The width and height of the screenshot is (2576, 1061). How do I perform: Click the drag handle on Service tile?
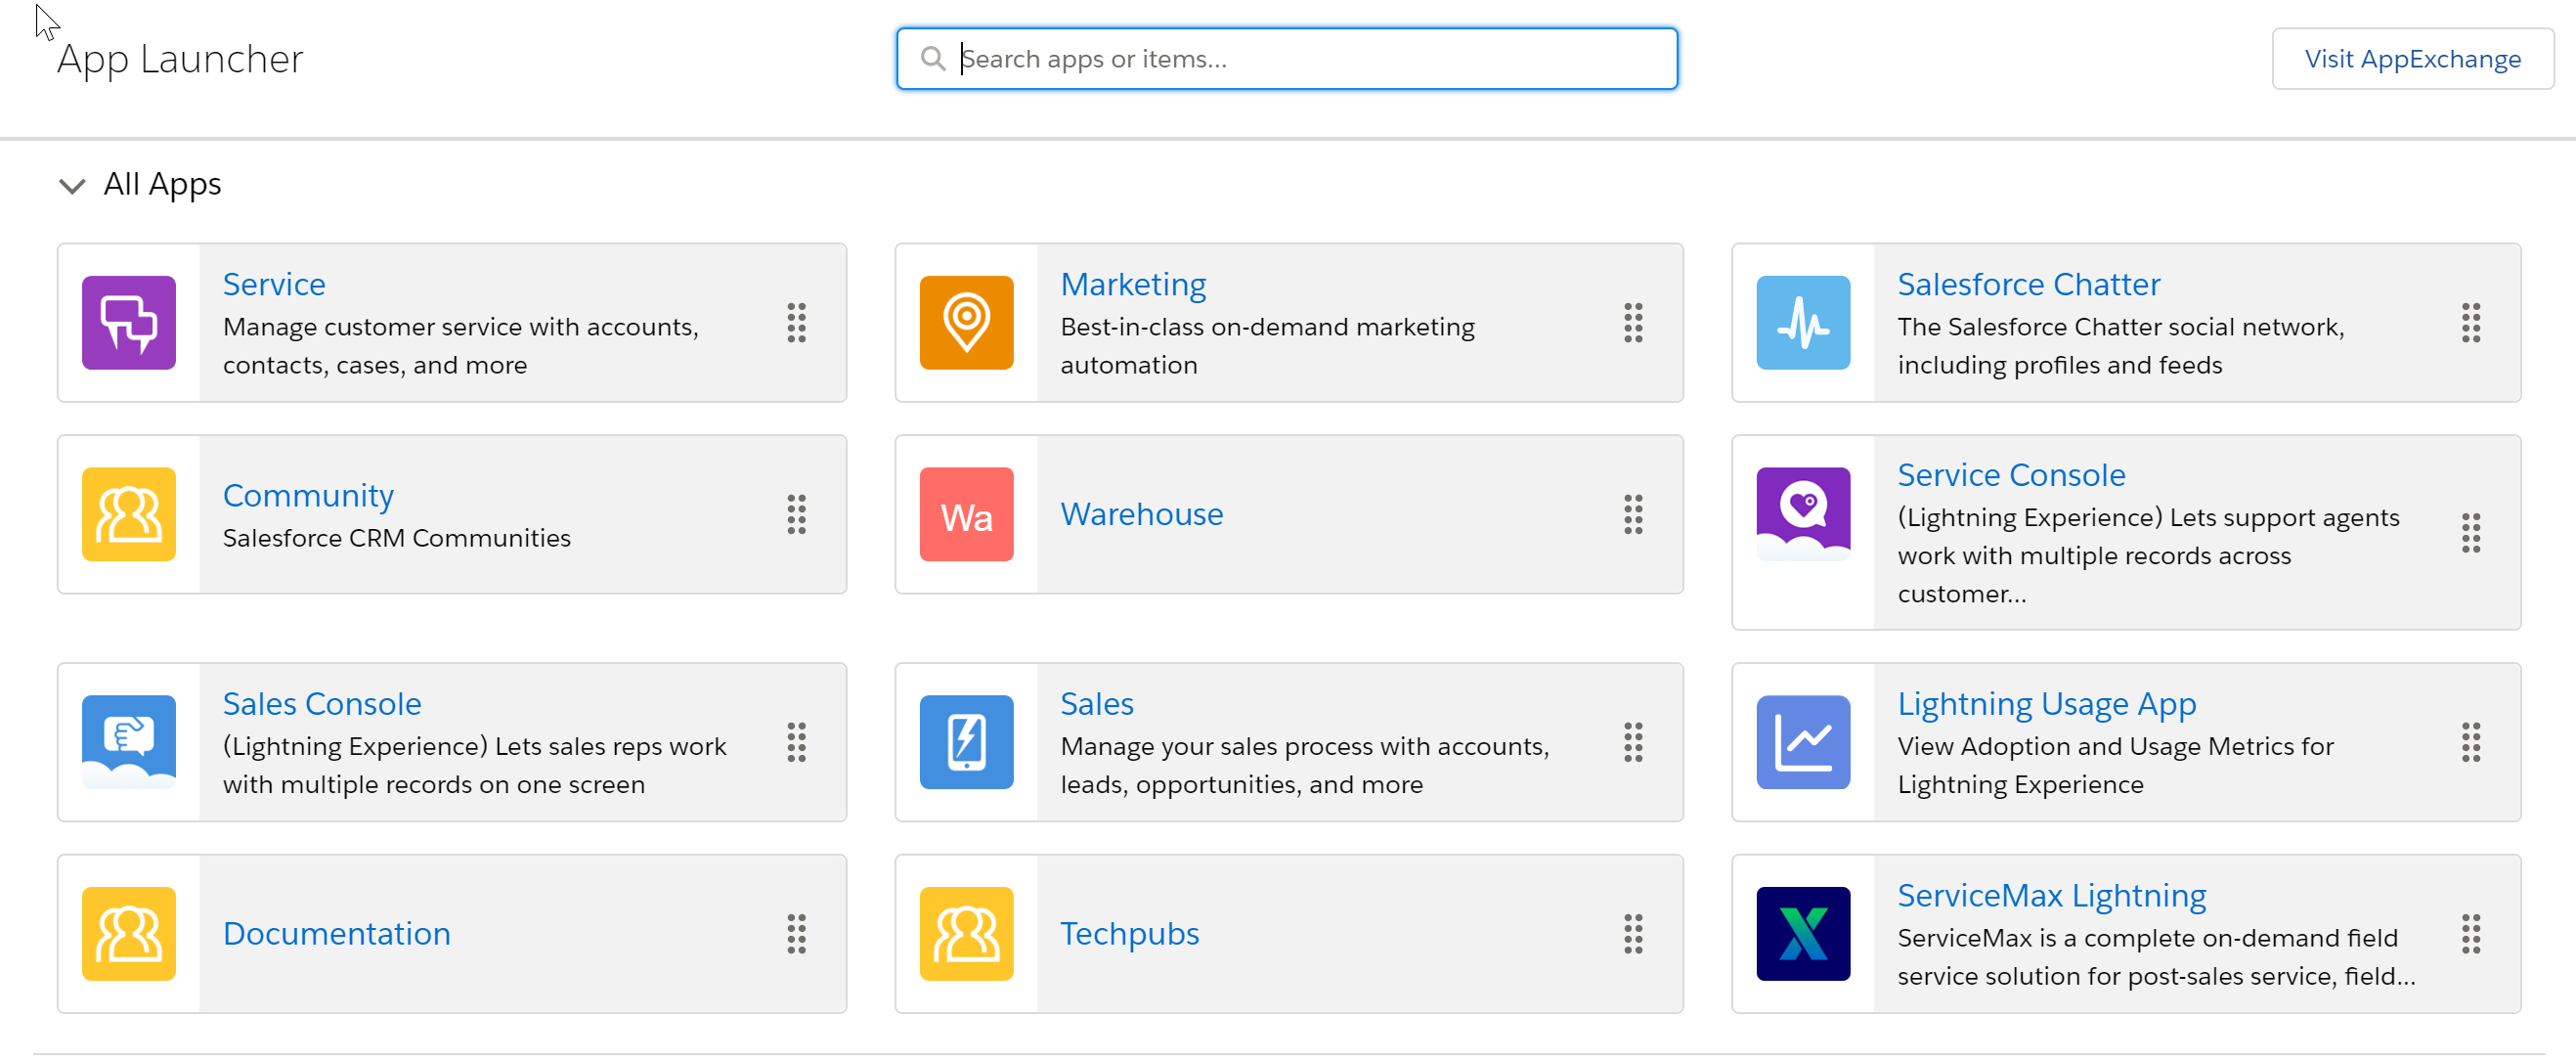(x=796, y=323)
